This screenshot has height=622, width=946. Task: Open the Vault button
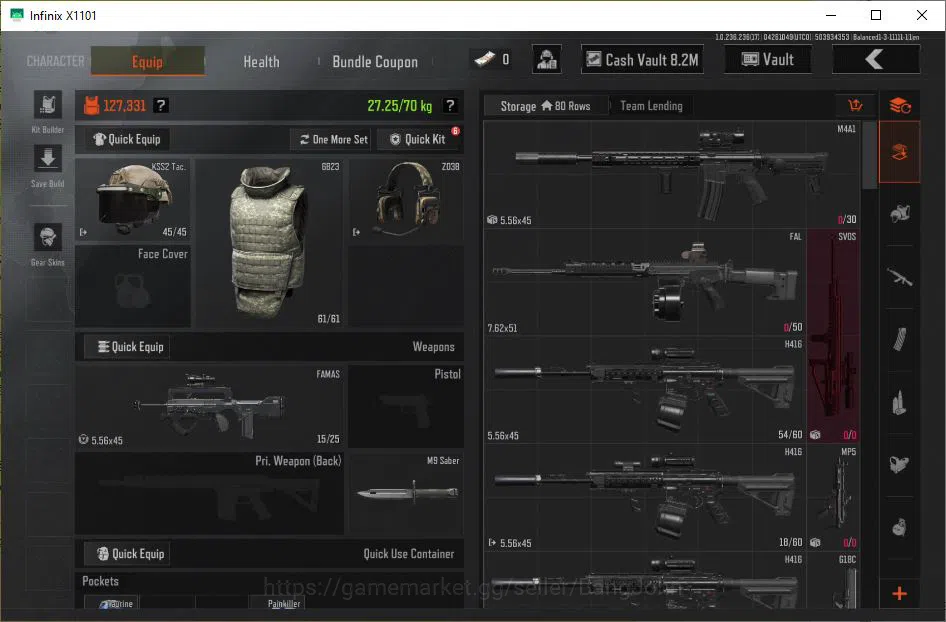768,59
